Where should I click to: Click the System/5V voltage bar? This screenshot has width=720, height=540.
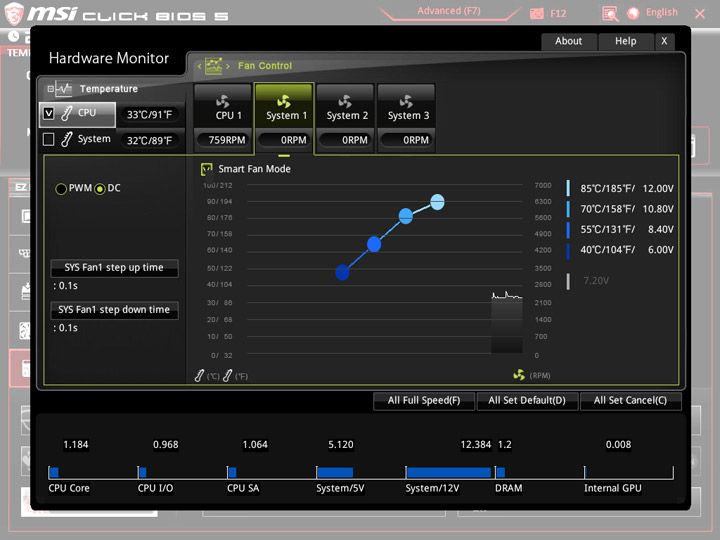(335, 472)
